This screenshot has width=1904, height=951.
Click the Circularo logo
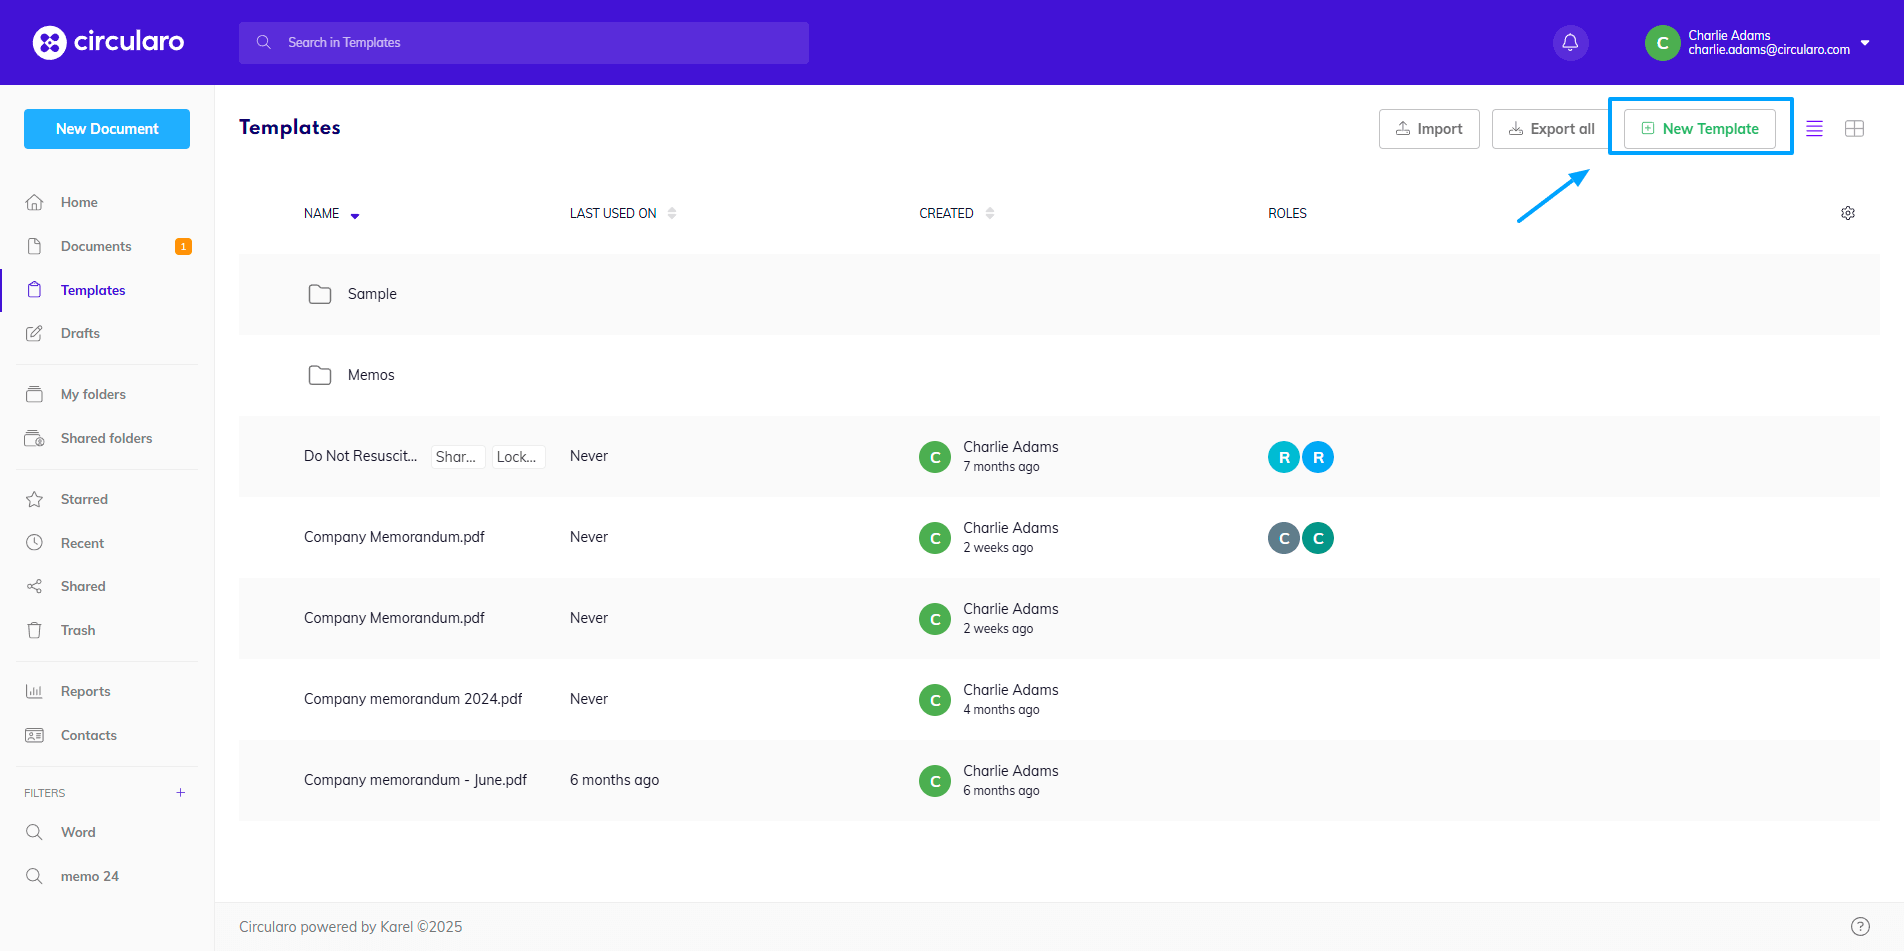(x=108, y=42)
